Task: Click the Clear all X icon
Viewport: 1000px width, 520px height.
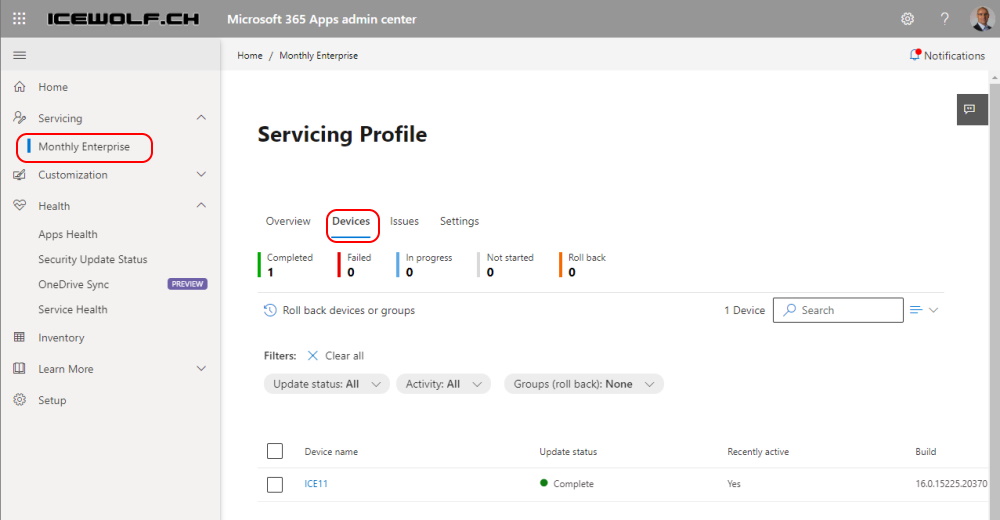Action: 312,355
